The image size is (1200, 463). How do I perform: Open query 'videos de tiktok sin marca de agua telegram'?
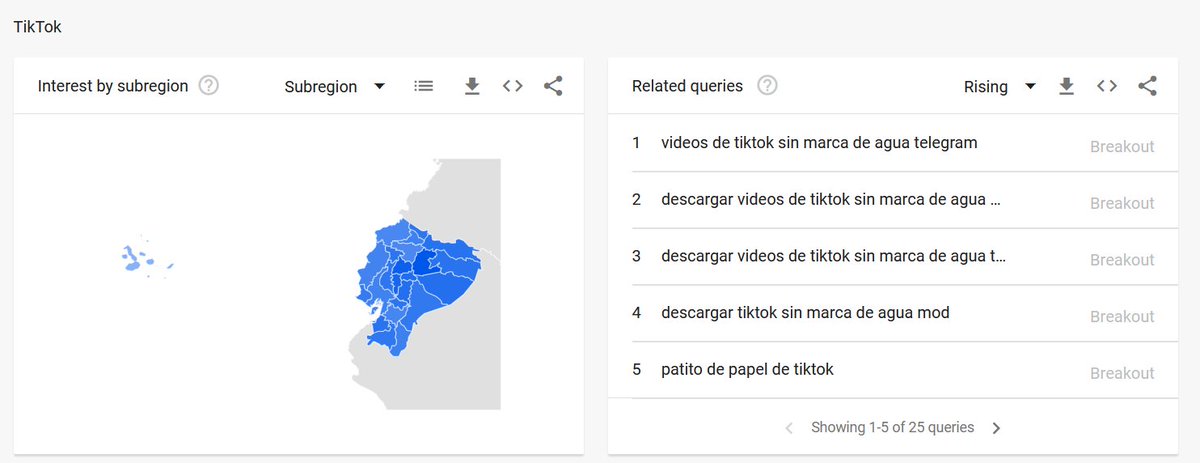tap(819, 143)
